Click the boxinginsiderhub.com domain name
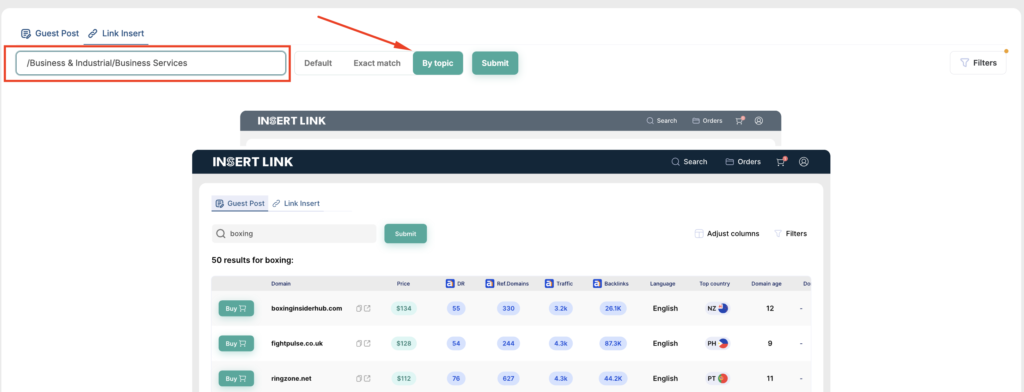 coord(306,308)
